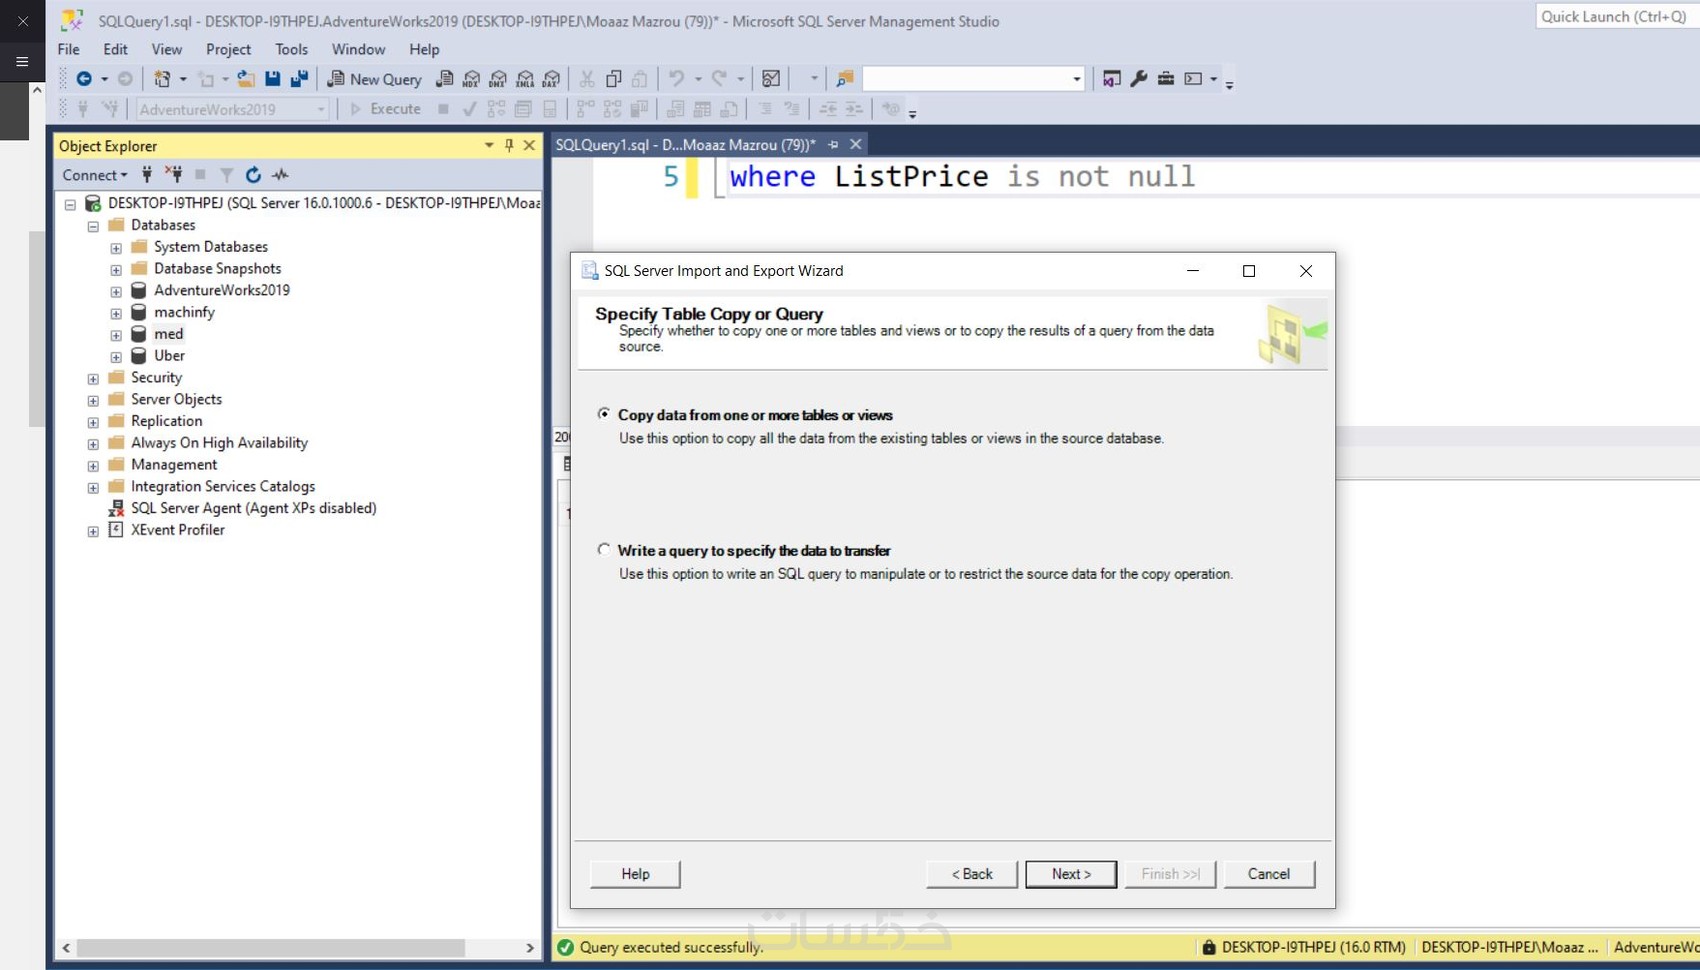Select the Database Snapshots folder
Screen dimensions: 1700x970
pyautogui.click(x=217, y=269)
